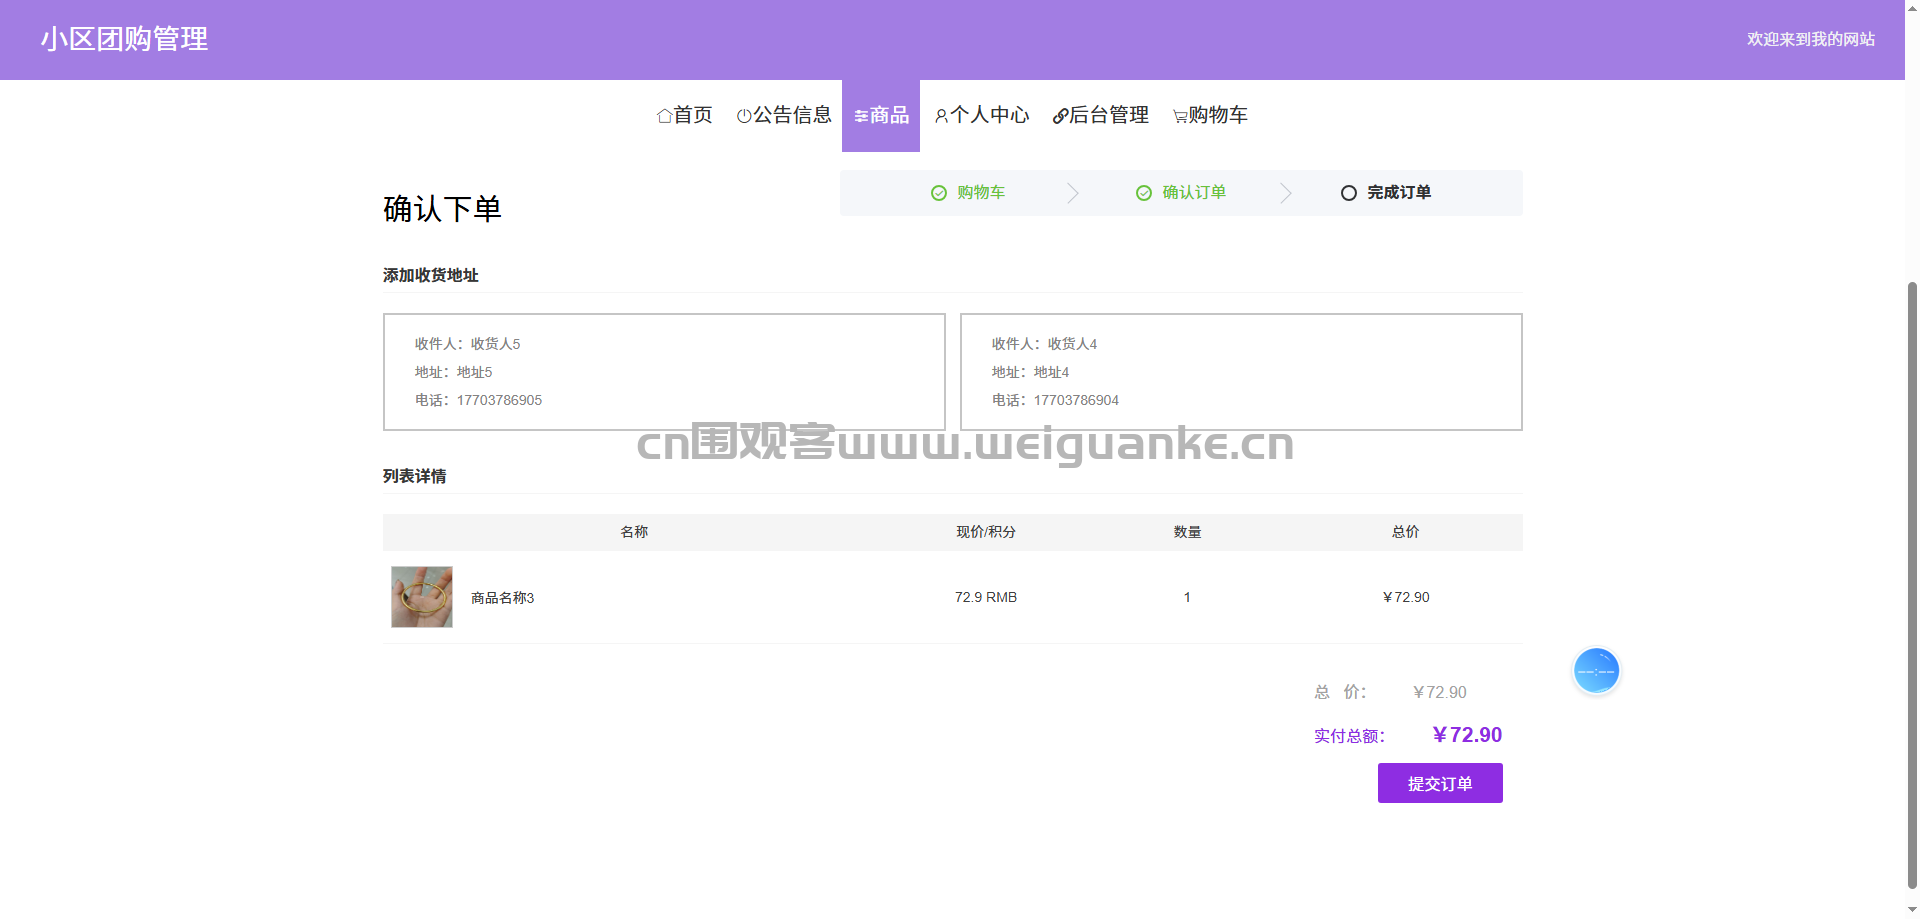Click the 商品名称3 bracelet thumbnail

click(422, 597)
